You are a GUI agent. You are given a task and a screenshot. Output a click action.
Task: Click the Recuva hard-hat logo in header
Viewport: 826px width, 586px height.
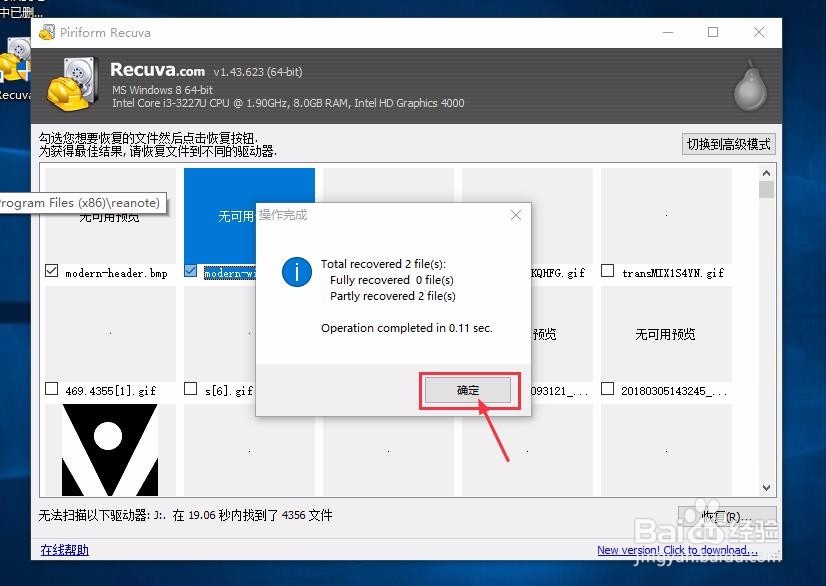(73, 84)
